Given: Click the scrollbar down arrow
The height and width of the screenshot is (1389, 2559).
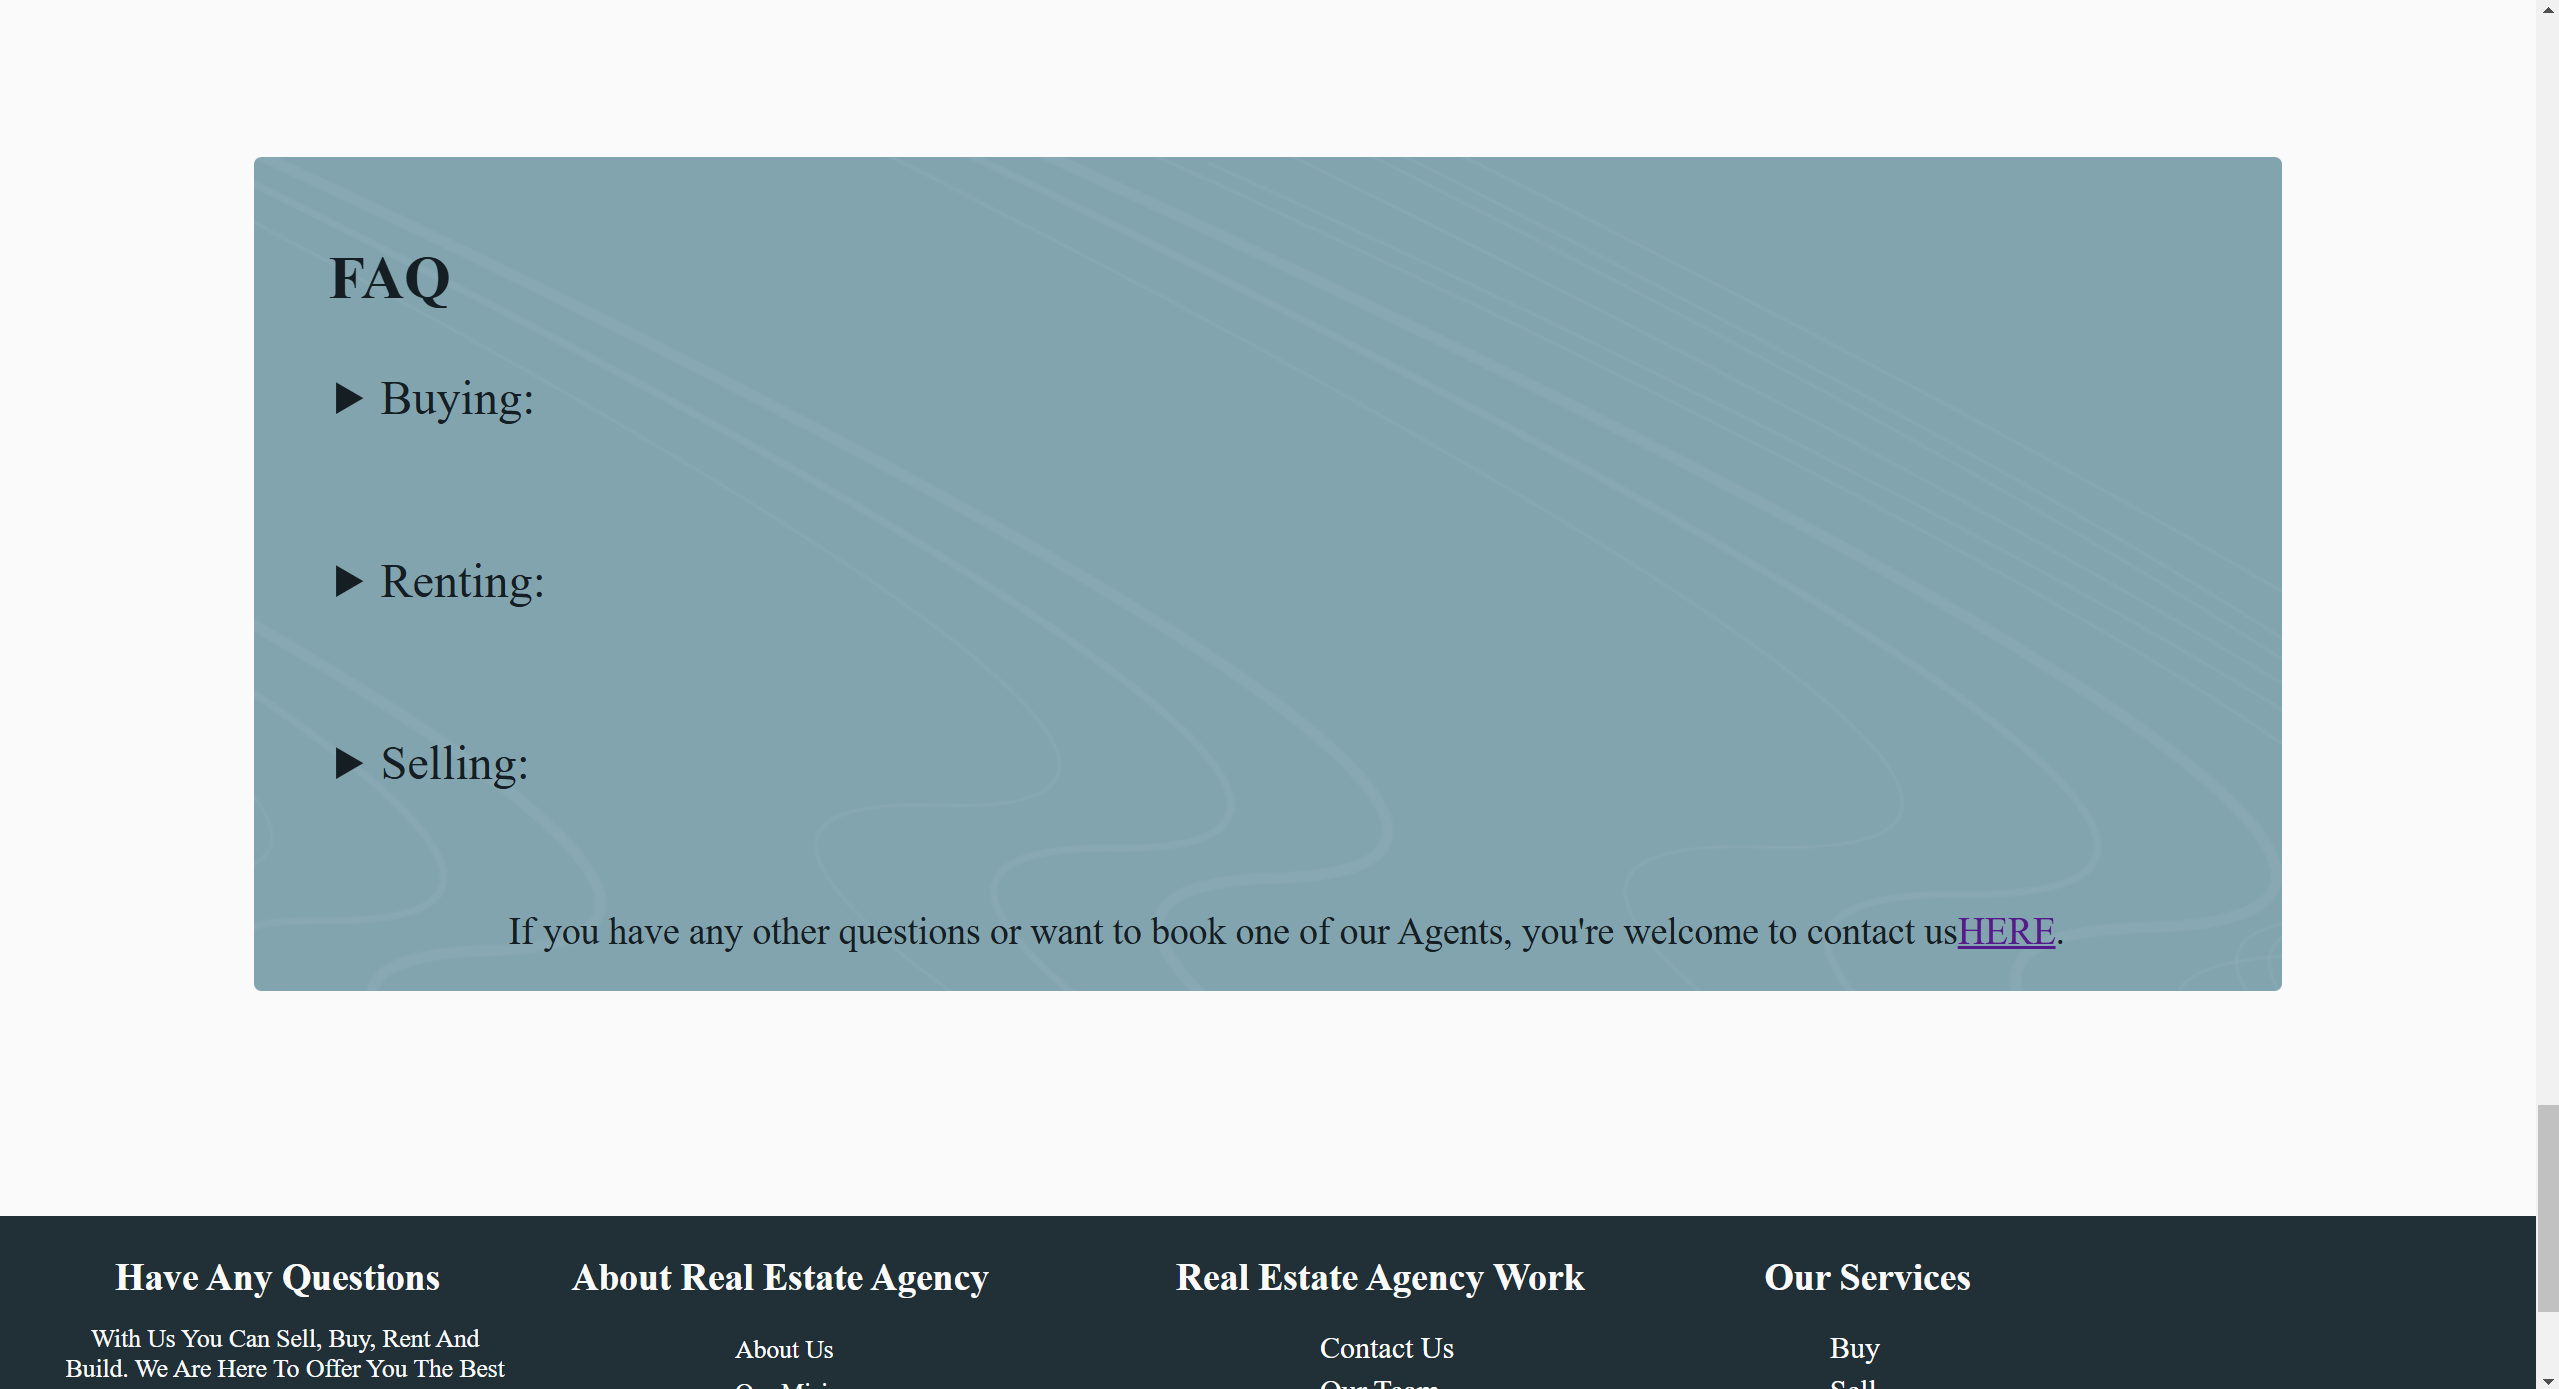Looking at the screenshot, I should [2547, 1380].
